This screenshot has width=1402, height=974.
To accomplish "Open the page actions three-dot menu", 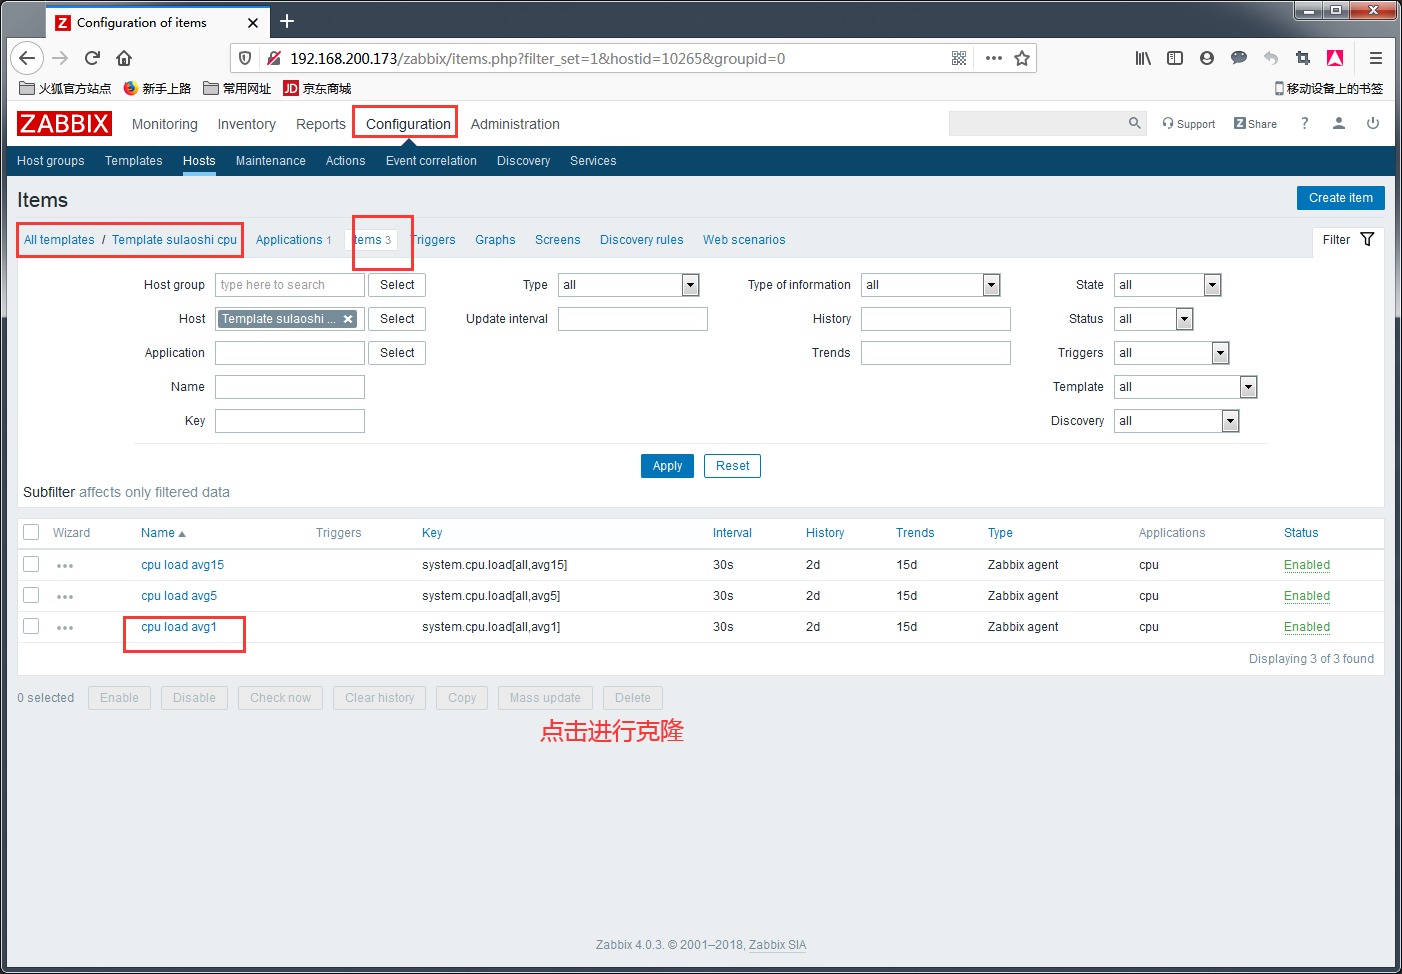I will pos(993,58).
